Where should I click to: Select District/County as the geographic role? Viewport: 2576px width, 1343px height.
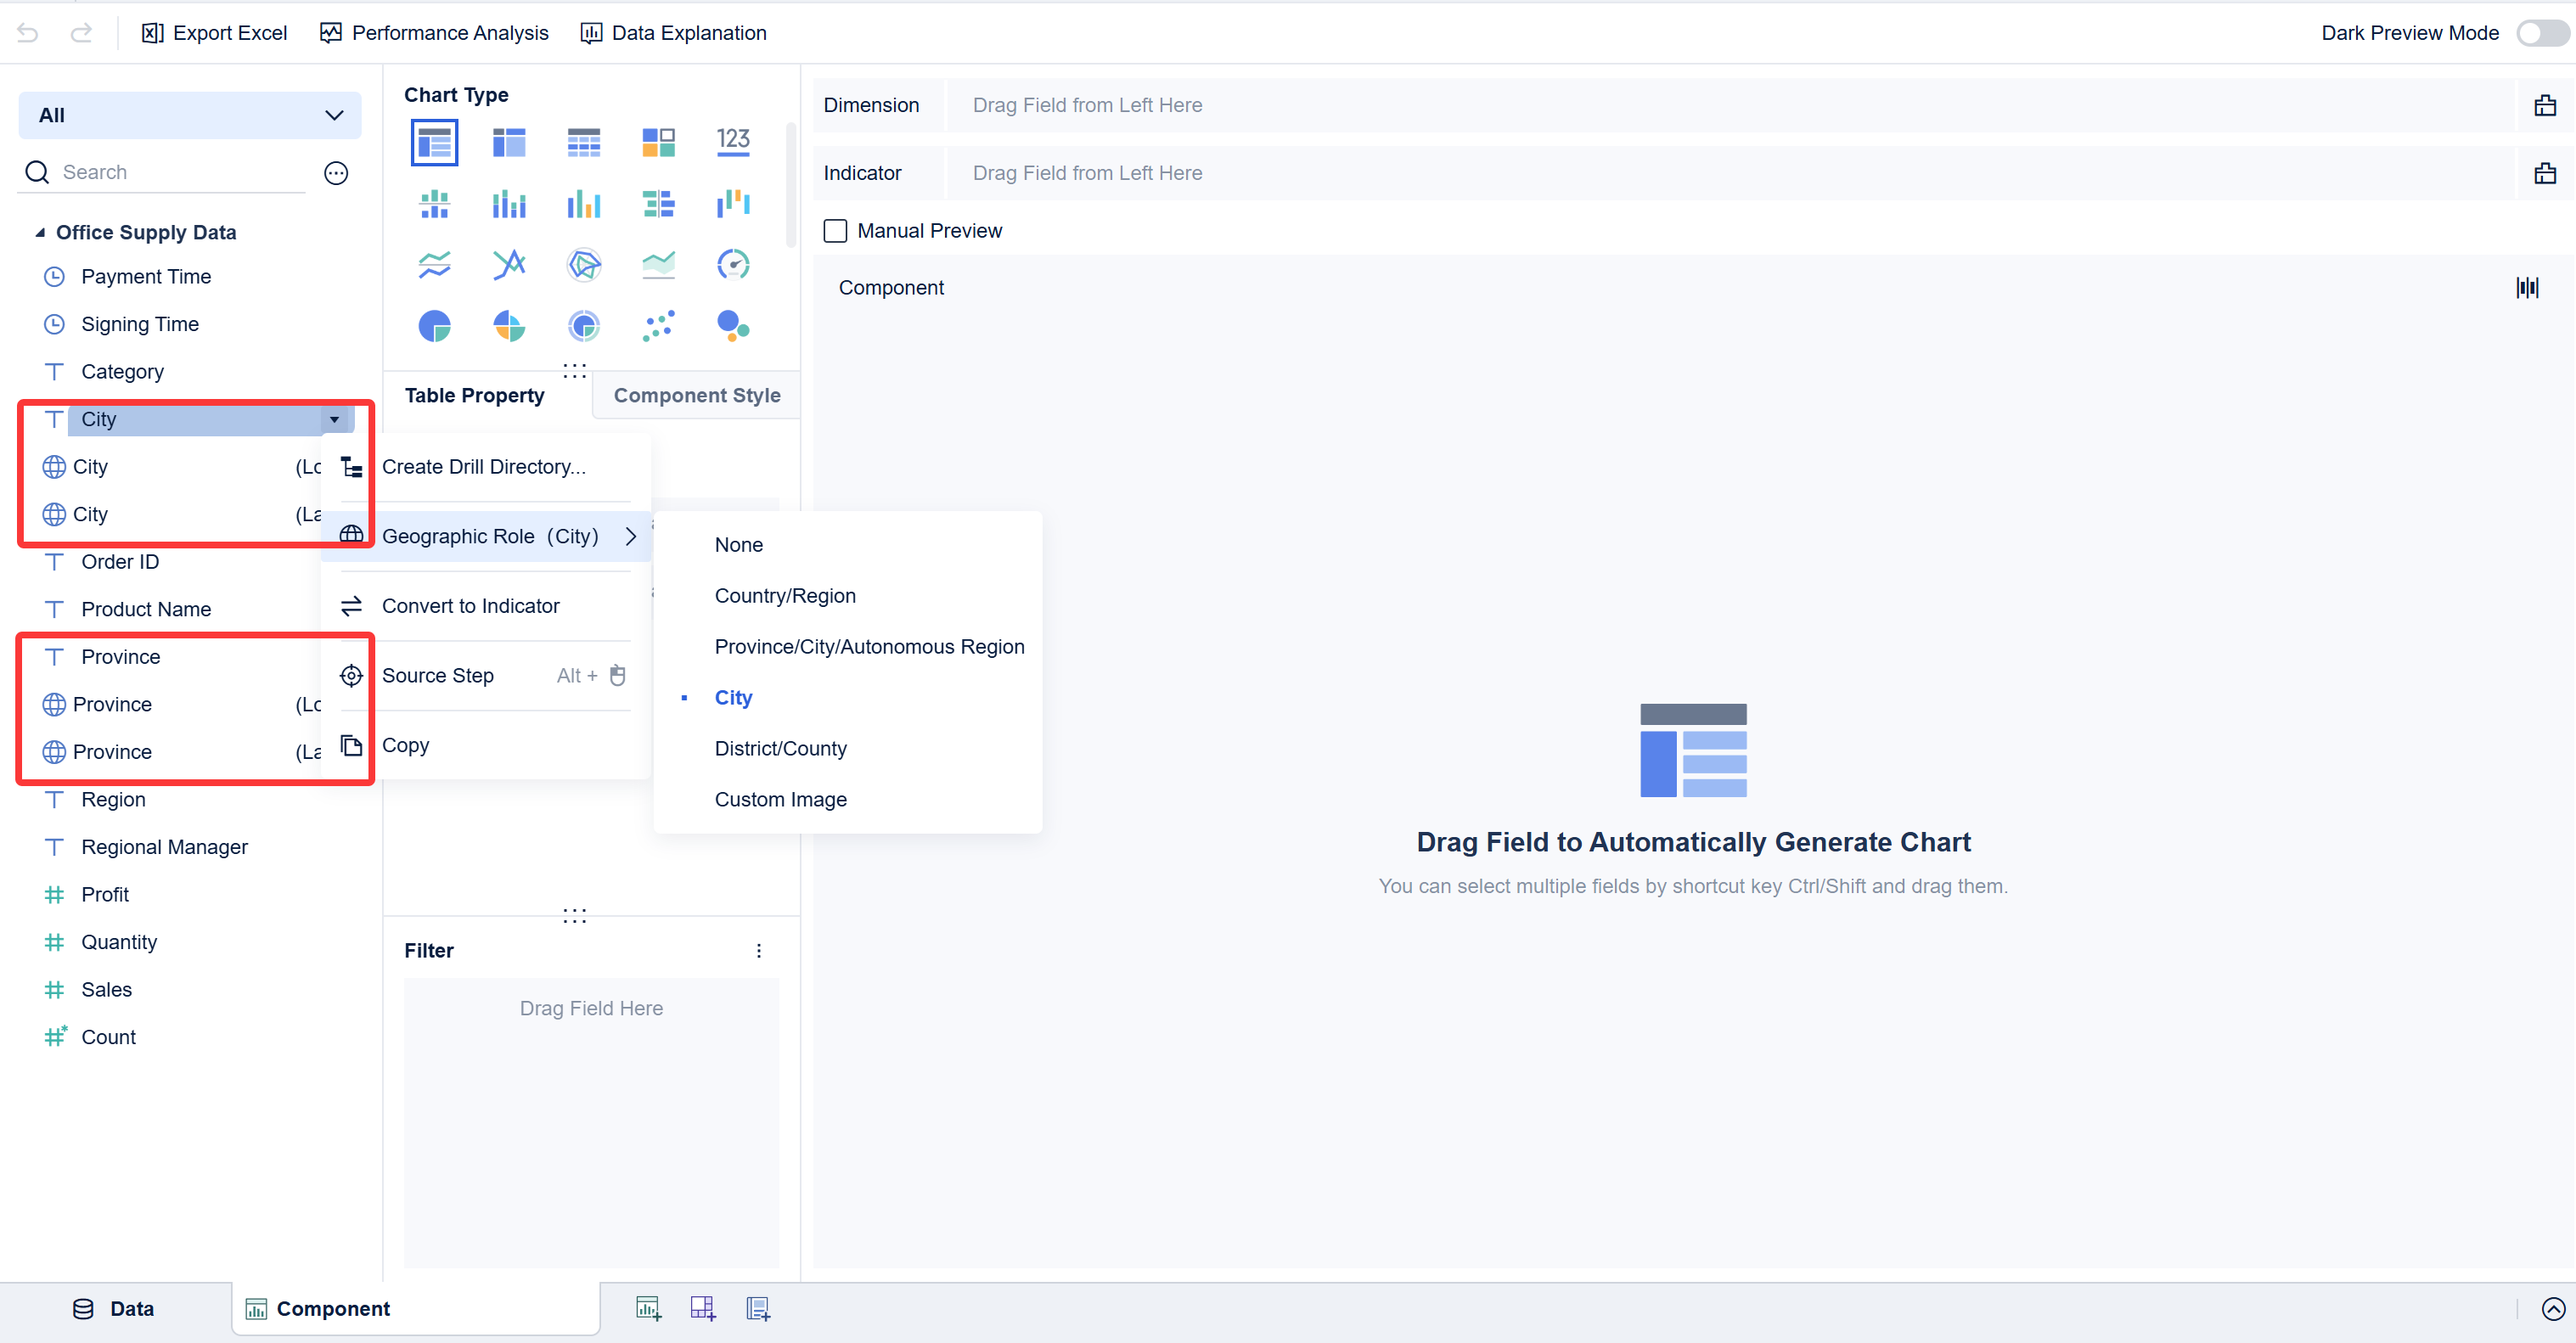(780, 748)
